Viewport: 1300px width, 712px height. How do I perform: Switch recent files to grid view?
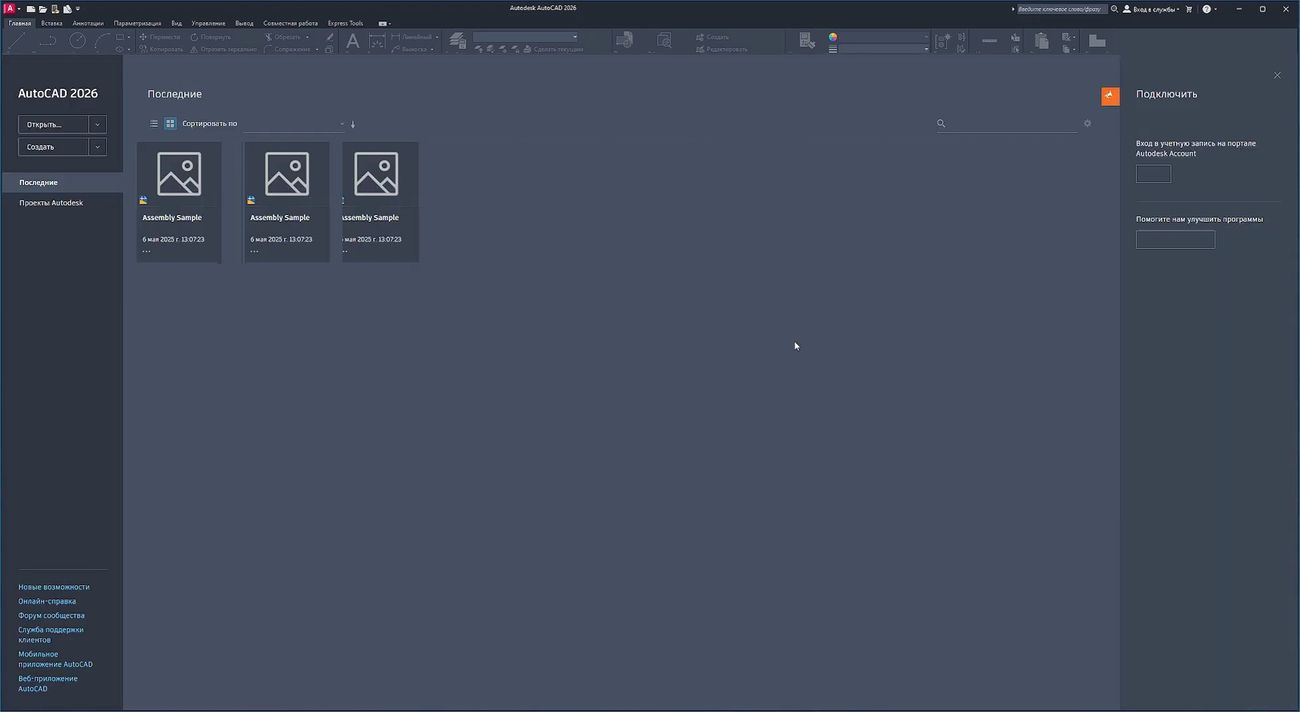tap(170, 123)
